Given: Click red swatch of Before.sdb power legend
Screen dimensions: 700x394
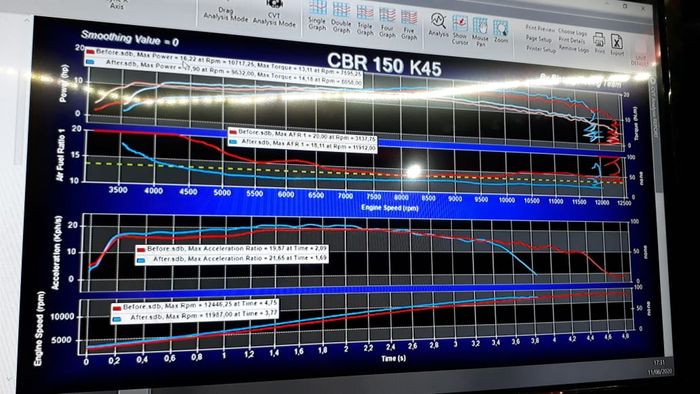Looking at the screenshot, I should click(x=90, y=52).
